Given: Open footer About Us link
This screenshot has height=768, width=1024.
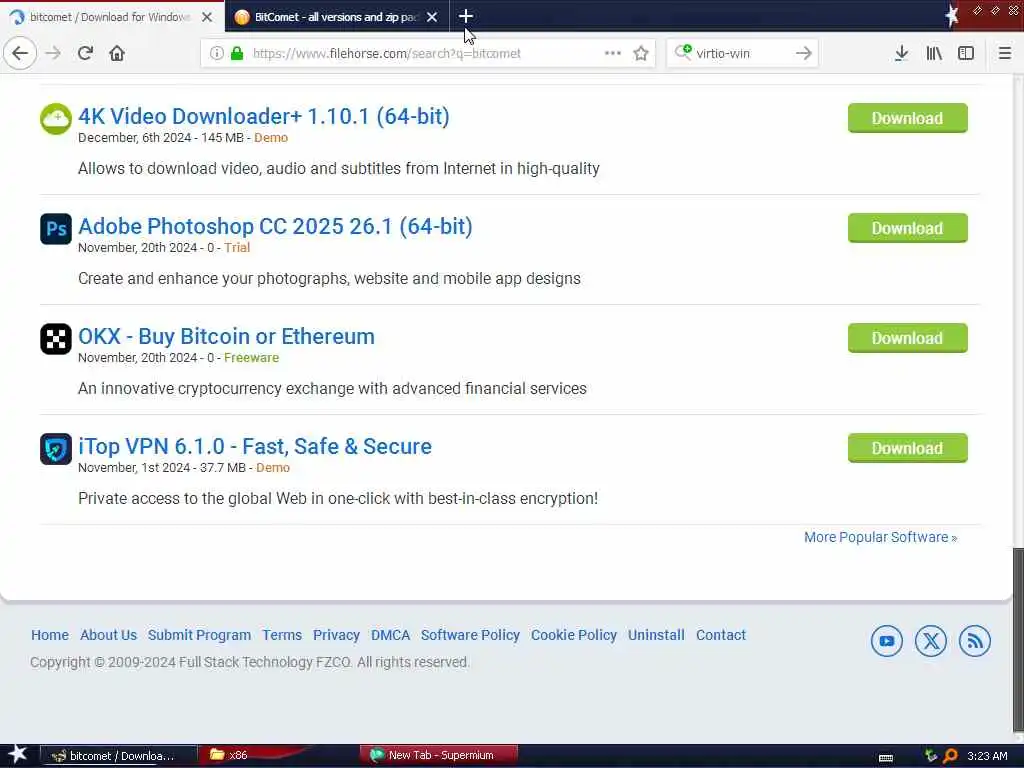Looking at the screenshot, I should point(108,635).
